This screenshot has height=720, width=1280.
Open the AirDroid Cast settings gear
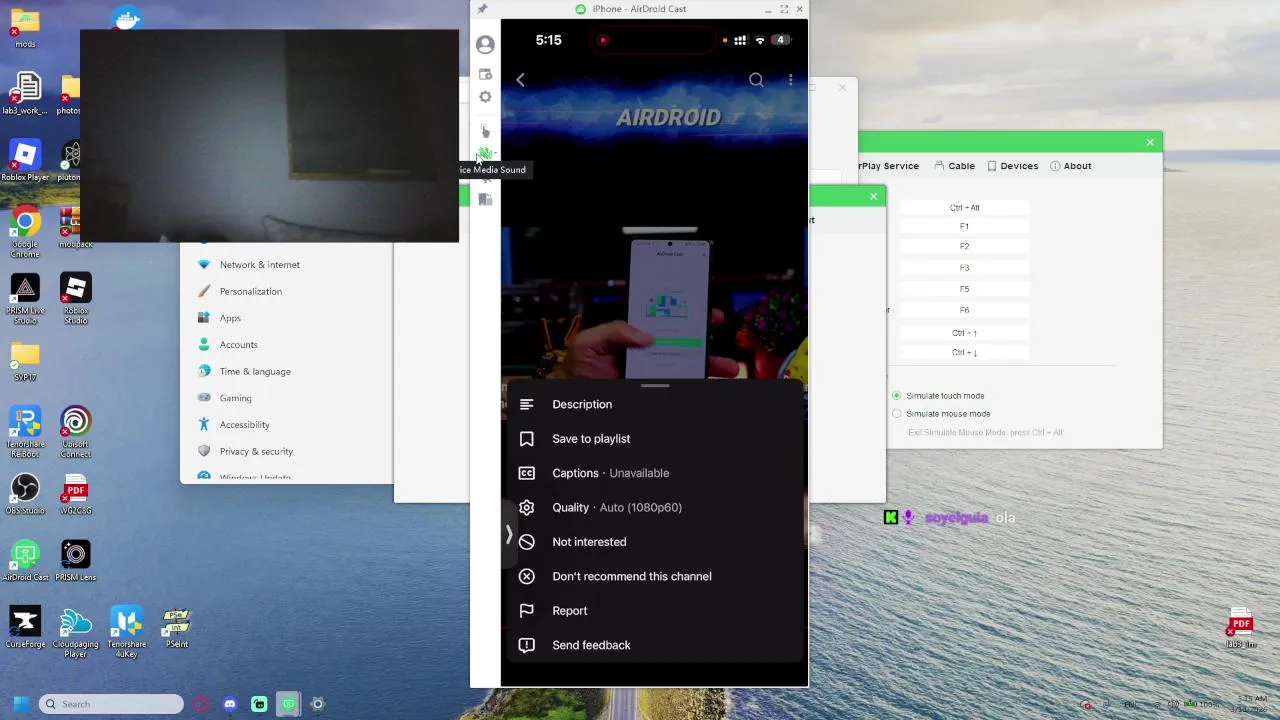point(485,97)
